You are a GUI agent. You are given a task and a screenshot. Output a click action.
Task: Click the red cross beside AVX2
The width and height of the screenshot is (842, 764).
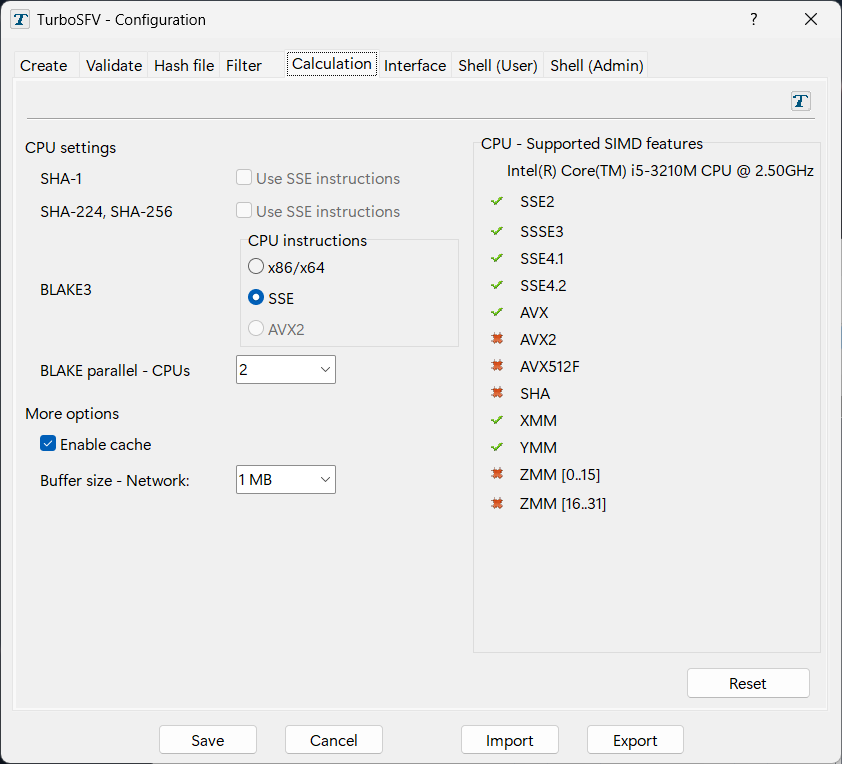497,340
